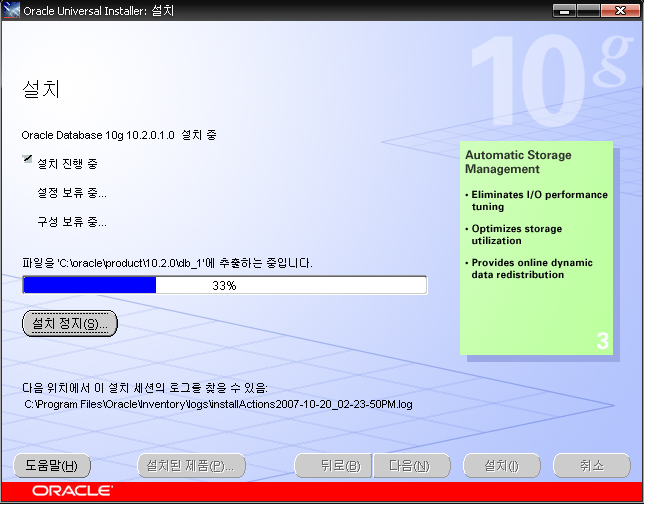
Task: Click the ORACLE logo in red footer
Action: click(x=72, y=491)
